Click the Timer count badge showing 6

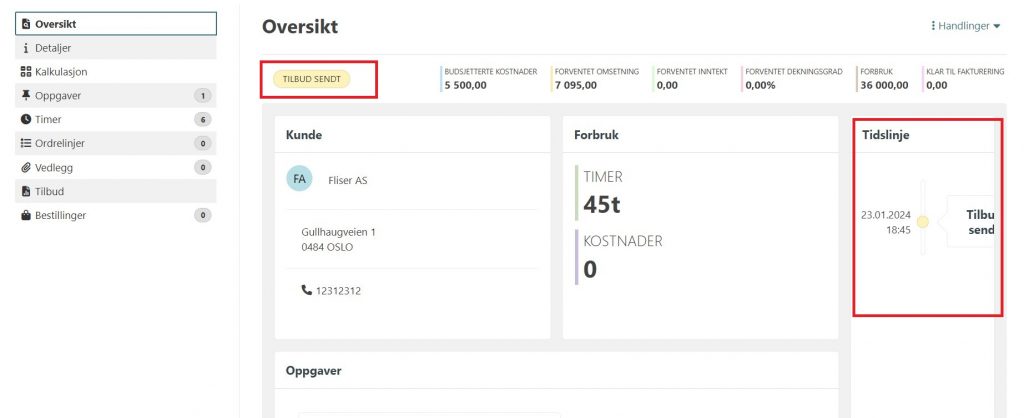(x=203, y=120)
